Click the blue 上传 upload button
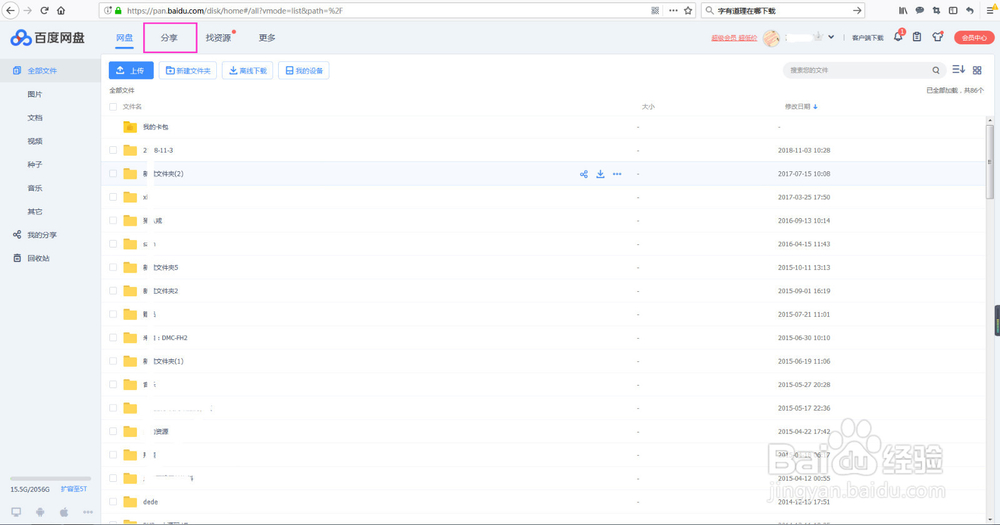This screenshot has width=1000, height=525. 131,70
